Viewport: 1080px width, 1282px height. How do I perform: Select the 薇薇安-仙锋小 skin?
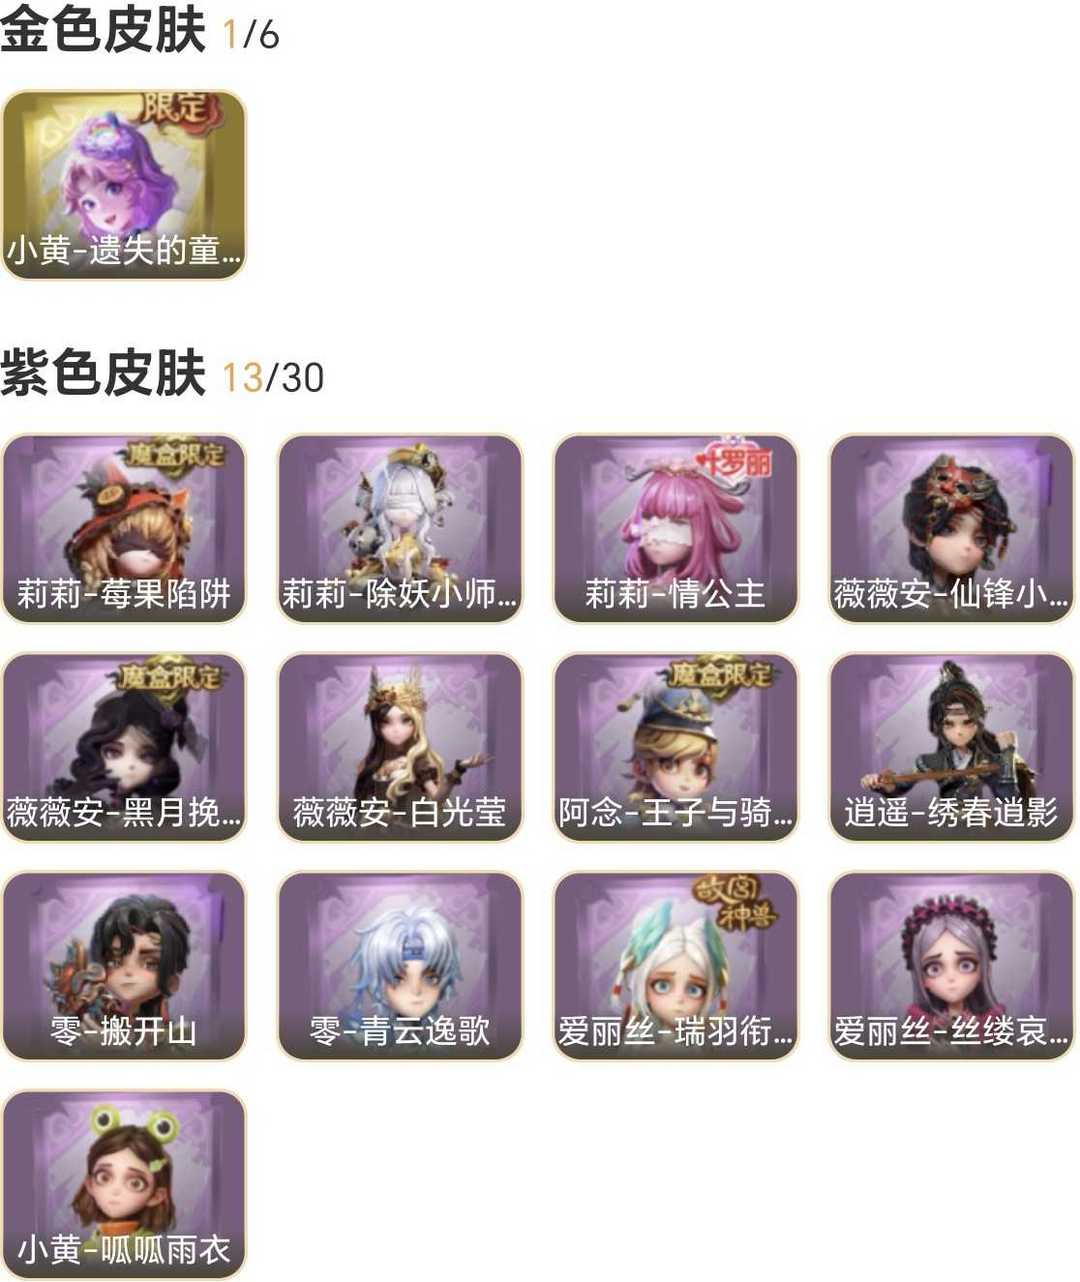coord(952,529)
